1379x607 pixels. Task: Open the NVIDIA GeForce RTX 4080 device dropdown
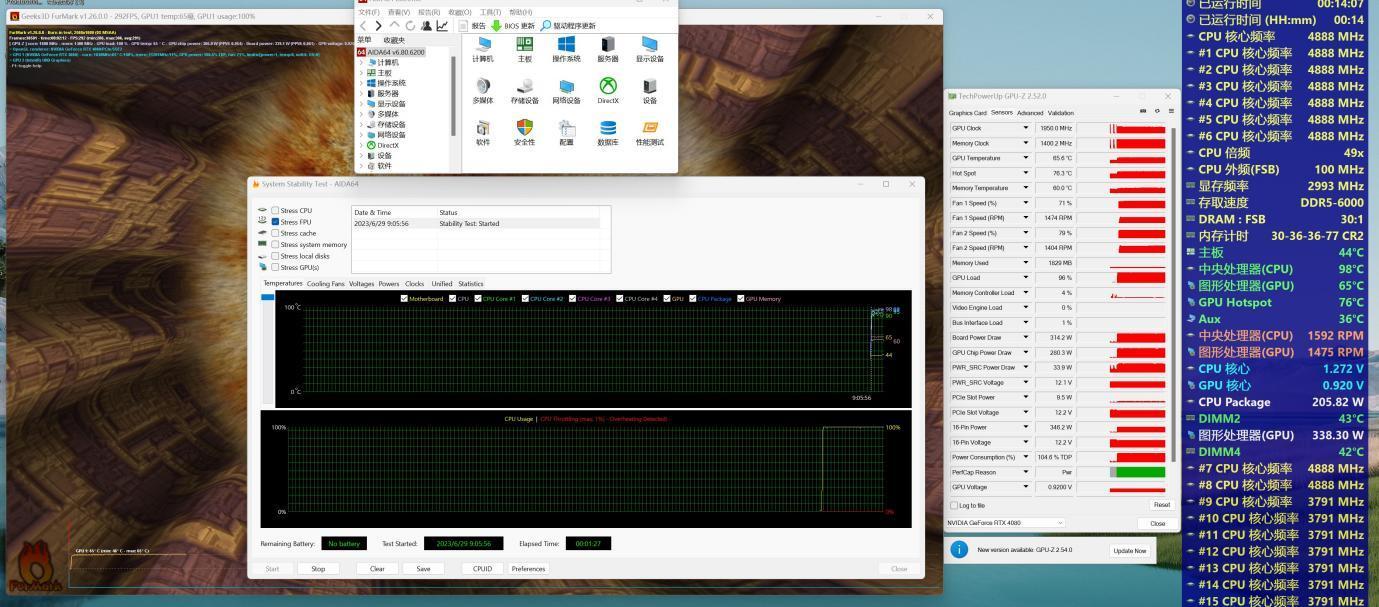pyautogui.click(x=1006, y=523)
